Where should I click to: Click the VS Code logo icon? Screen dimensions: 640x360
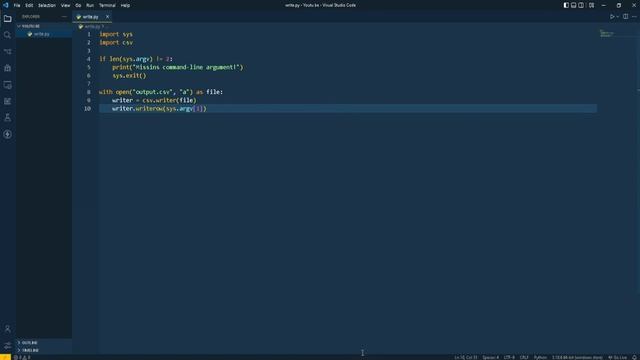[5, 5]
